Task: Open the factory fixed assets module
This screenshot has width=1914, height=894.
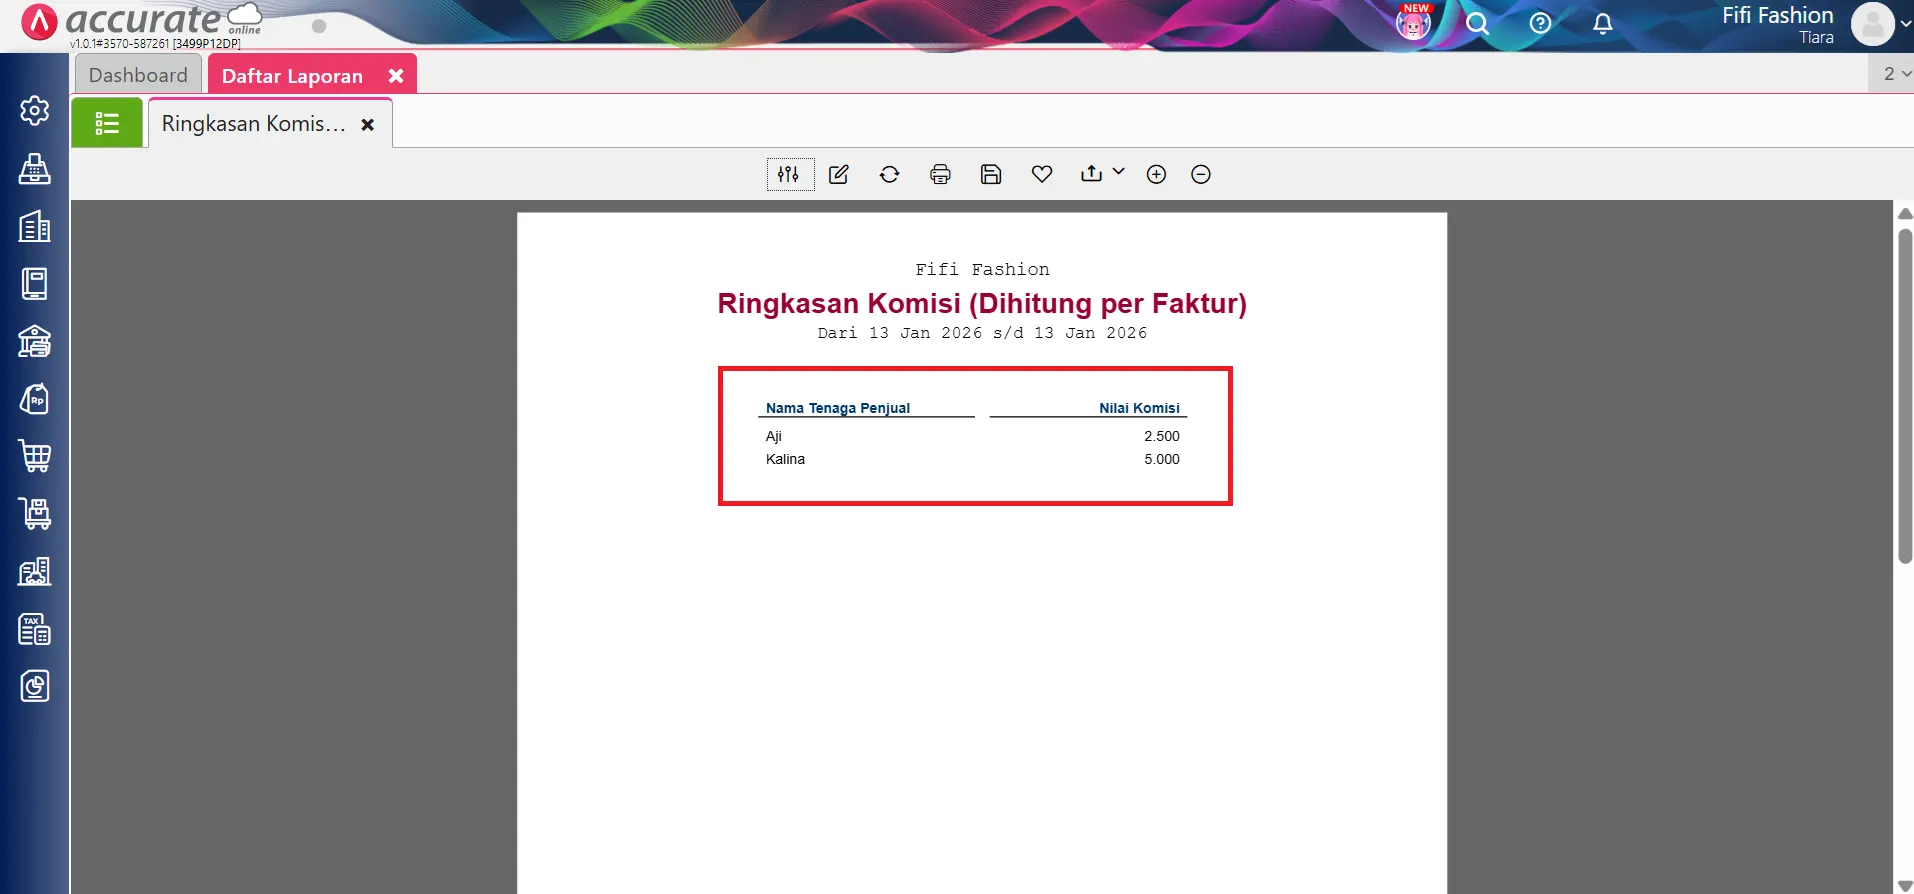Action: point(35,571)
